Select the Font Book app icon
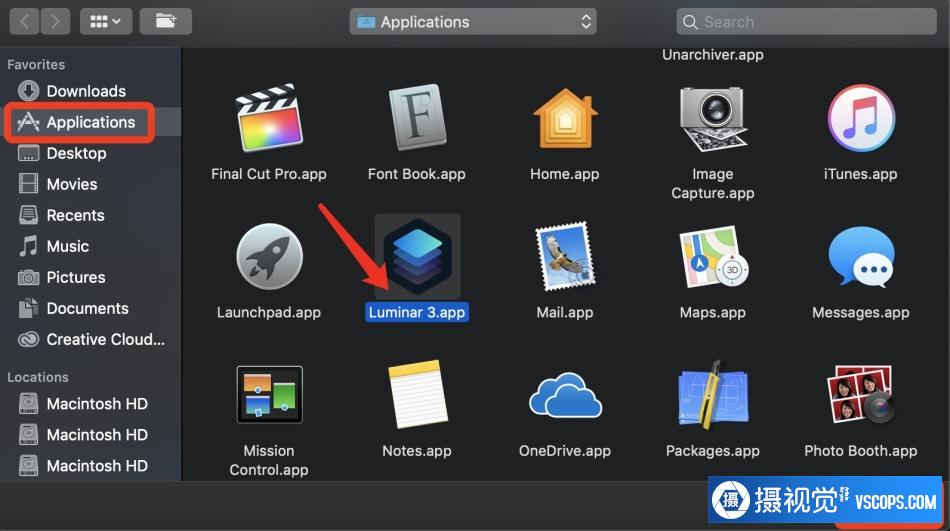Image resolution: width=950 pixels, height=531 pixels. [417, 118]
